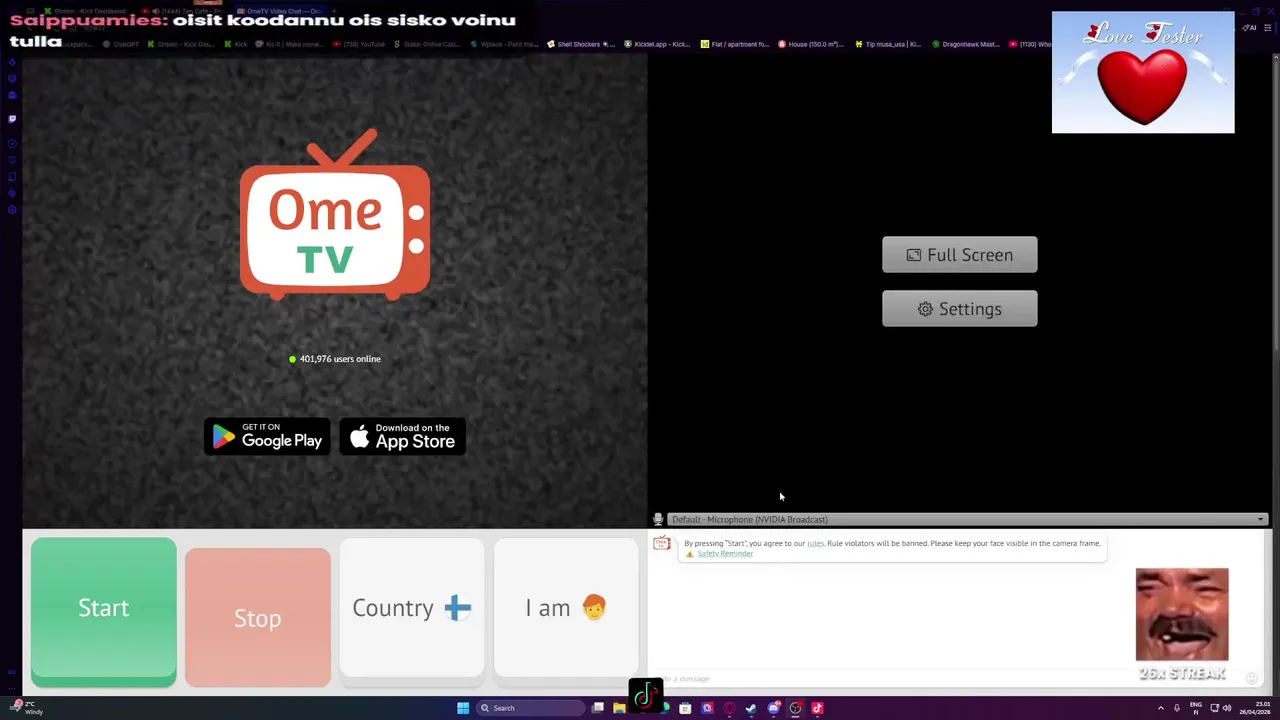The width and height of the screenshot is (1280, 720).
Task: Click the red Stop button
Action: 257,617
